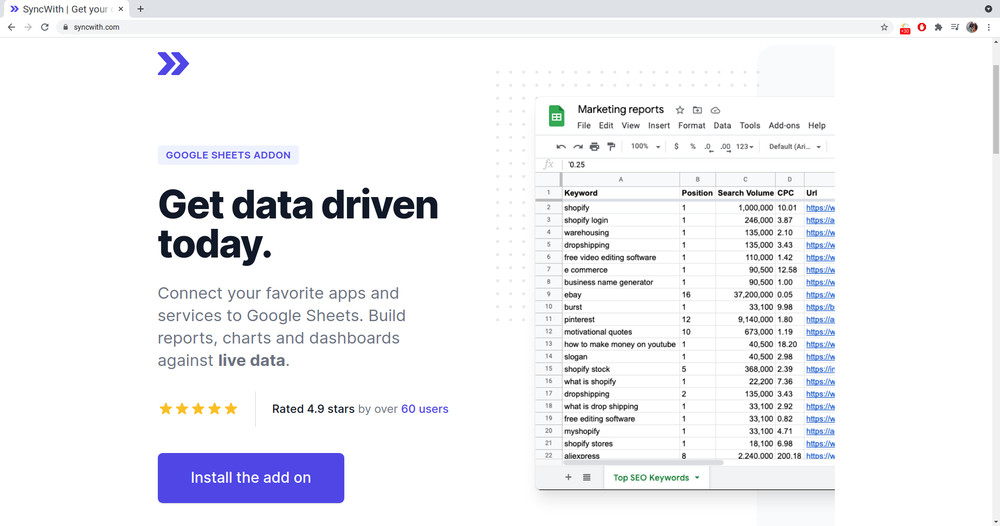Viewport: 1000px width, 526px height.
Task: Click the Google Sheets green logo
Action: [556, 116]
